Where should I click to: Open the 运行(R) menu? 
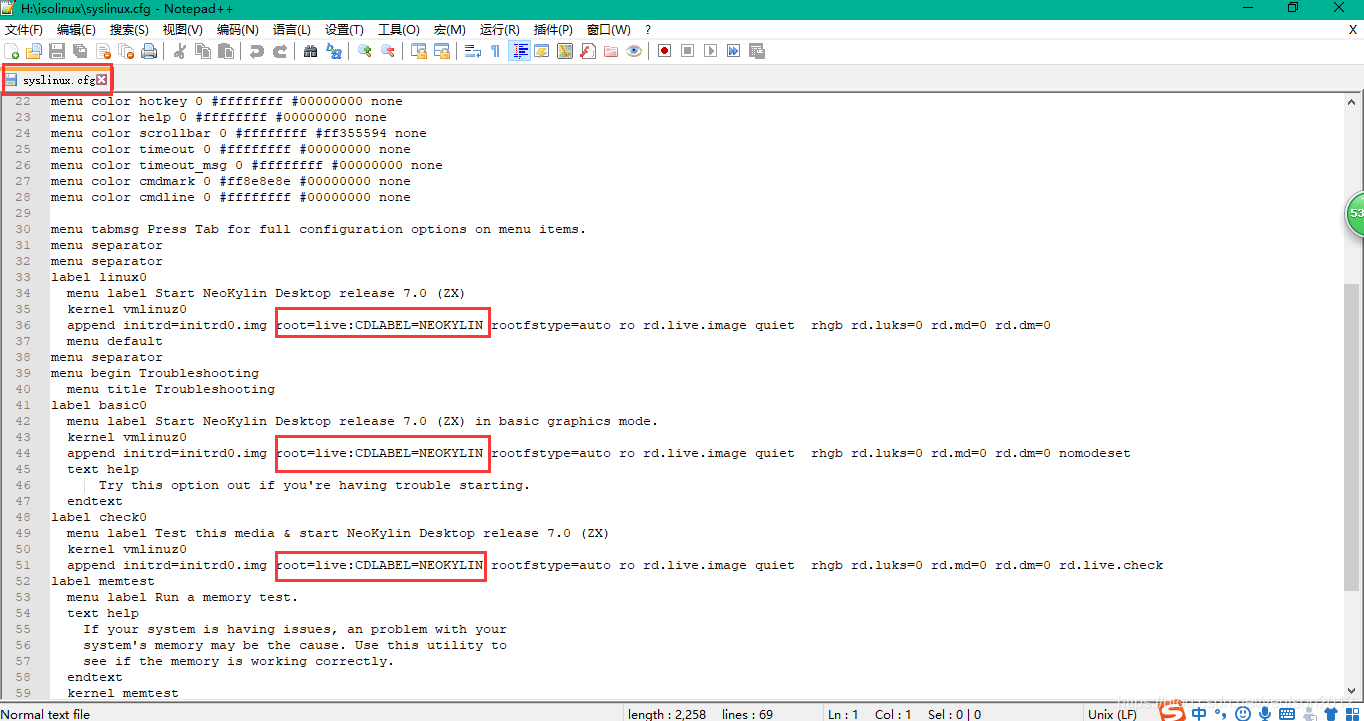500,30
